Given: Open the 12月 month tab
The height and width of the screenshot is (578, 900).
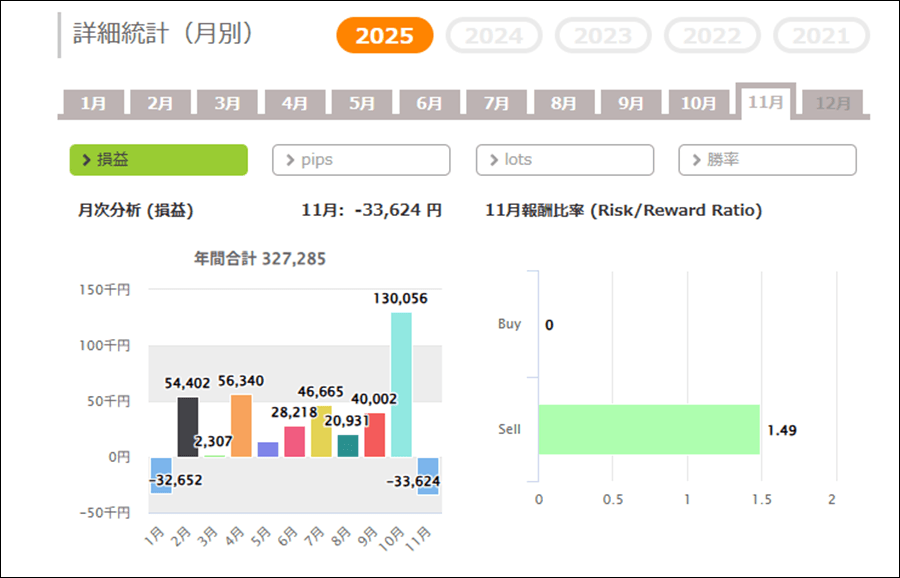Looking at the screenshot, I should (833, 103).
